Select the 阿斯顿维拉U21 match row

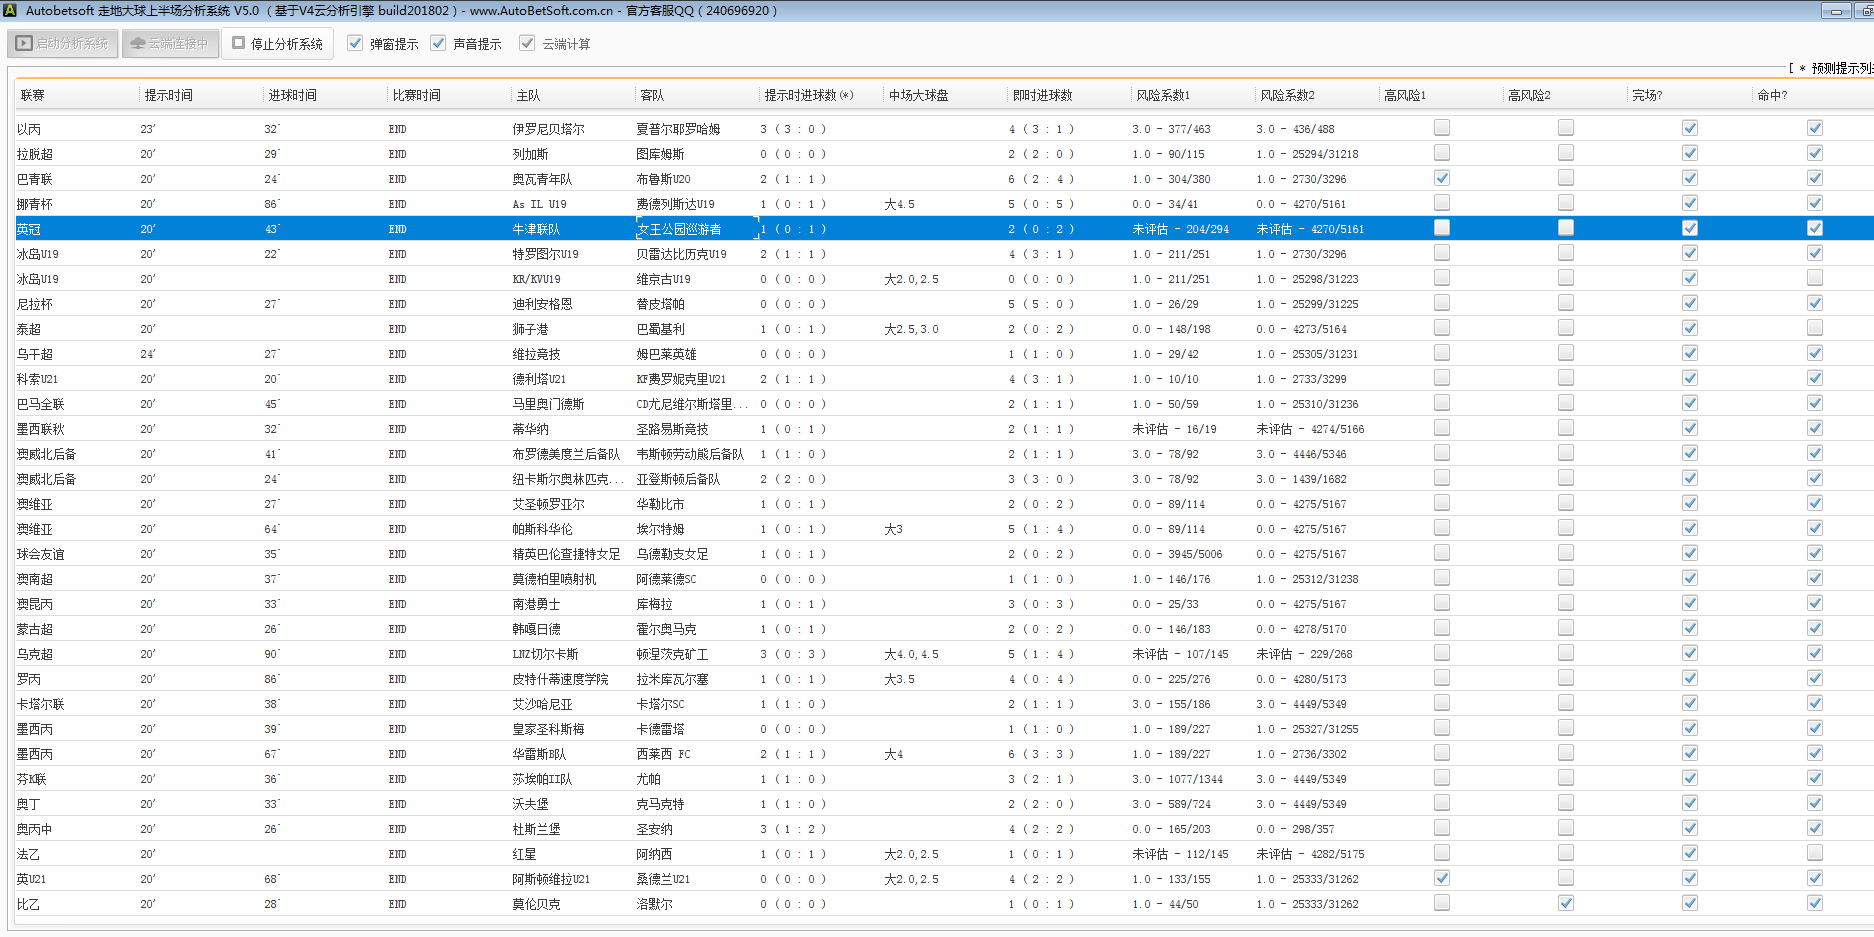pos(550,879)
